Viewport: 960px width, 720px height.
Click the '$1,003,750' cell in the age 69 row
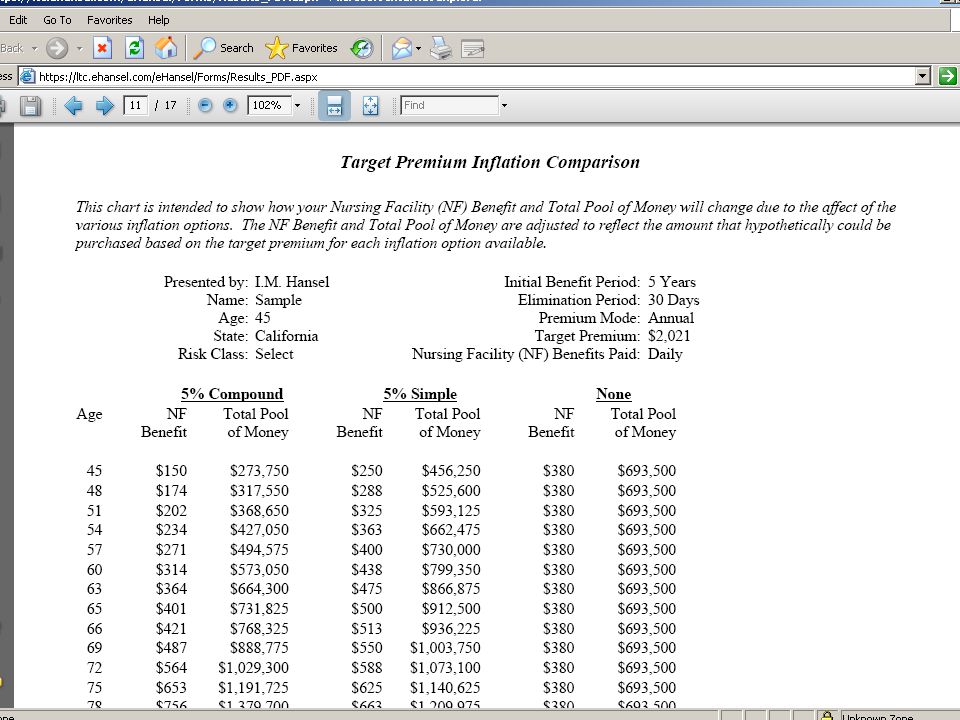point(445,648)
